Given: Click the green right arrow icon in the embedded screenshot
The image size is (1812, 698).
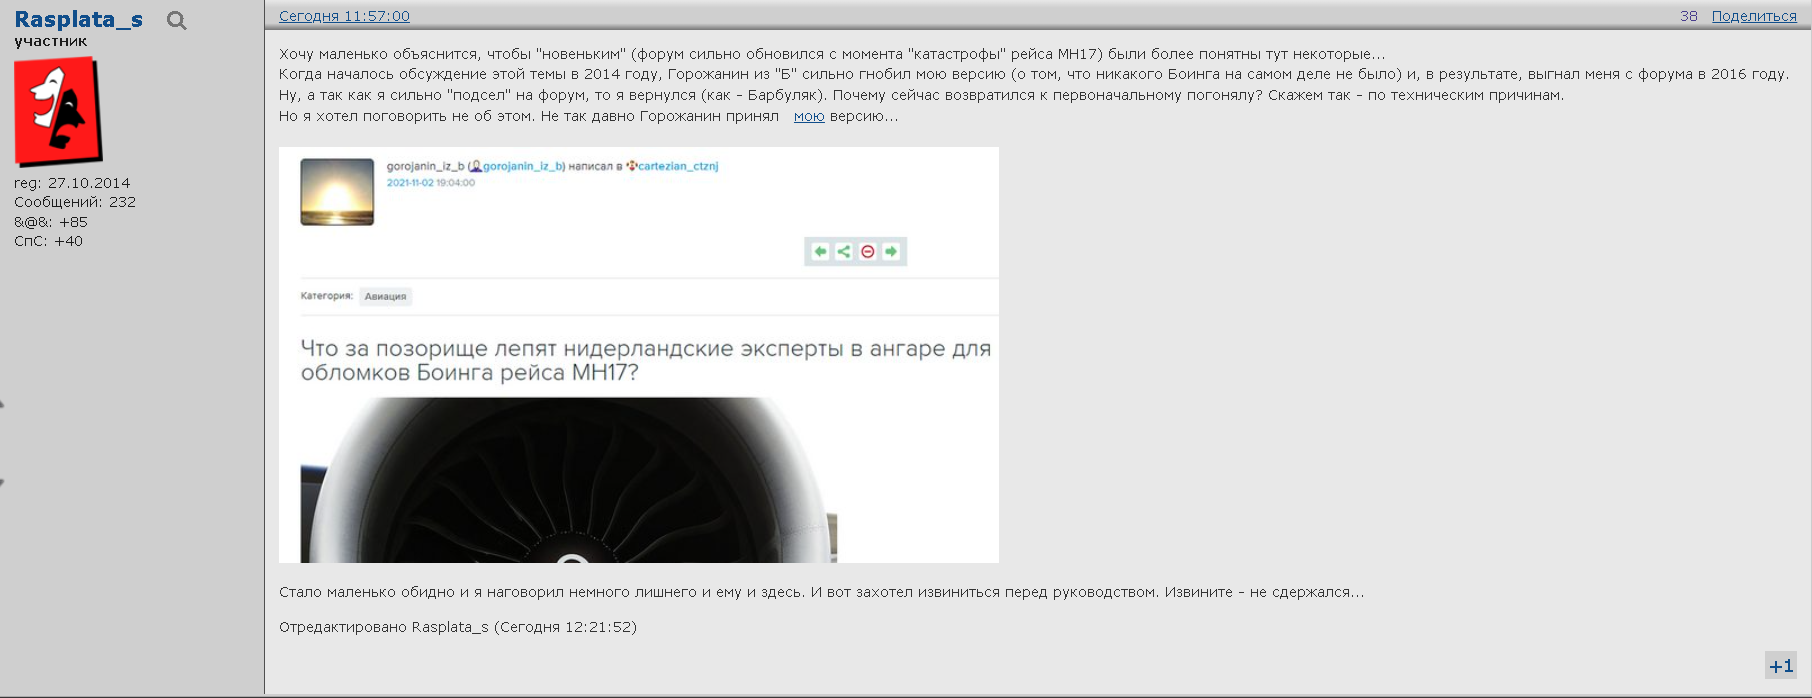Looking at the screenshot, I should pyautogui.click(x=891, y=251).
